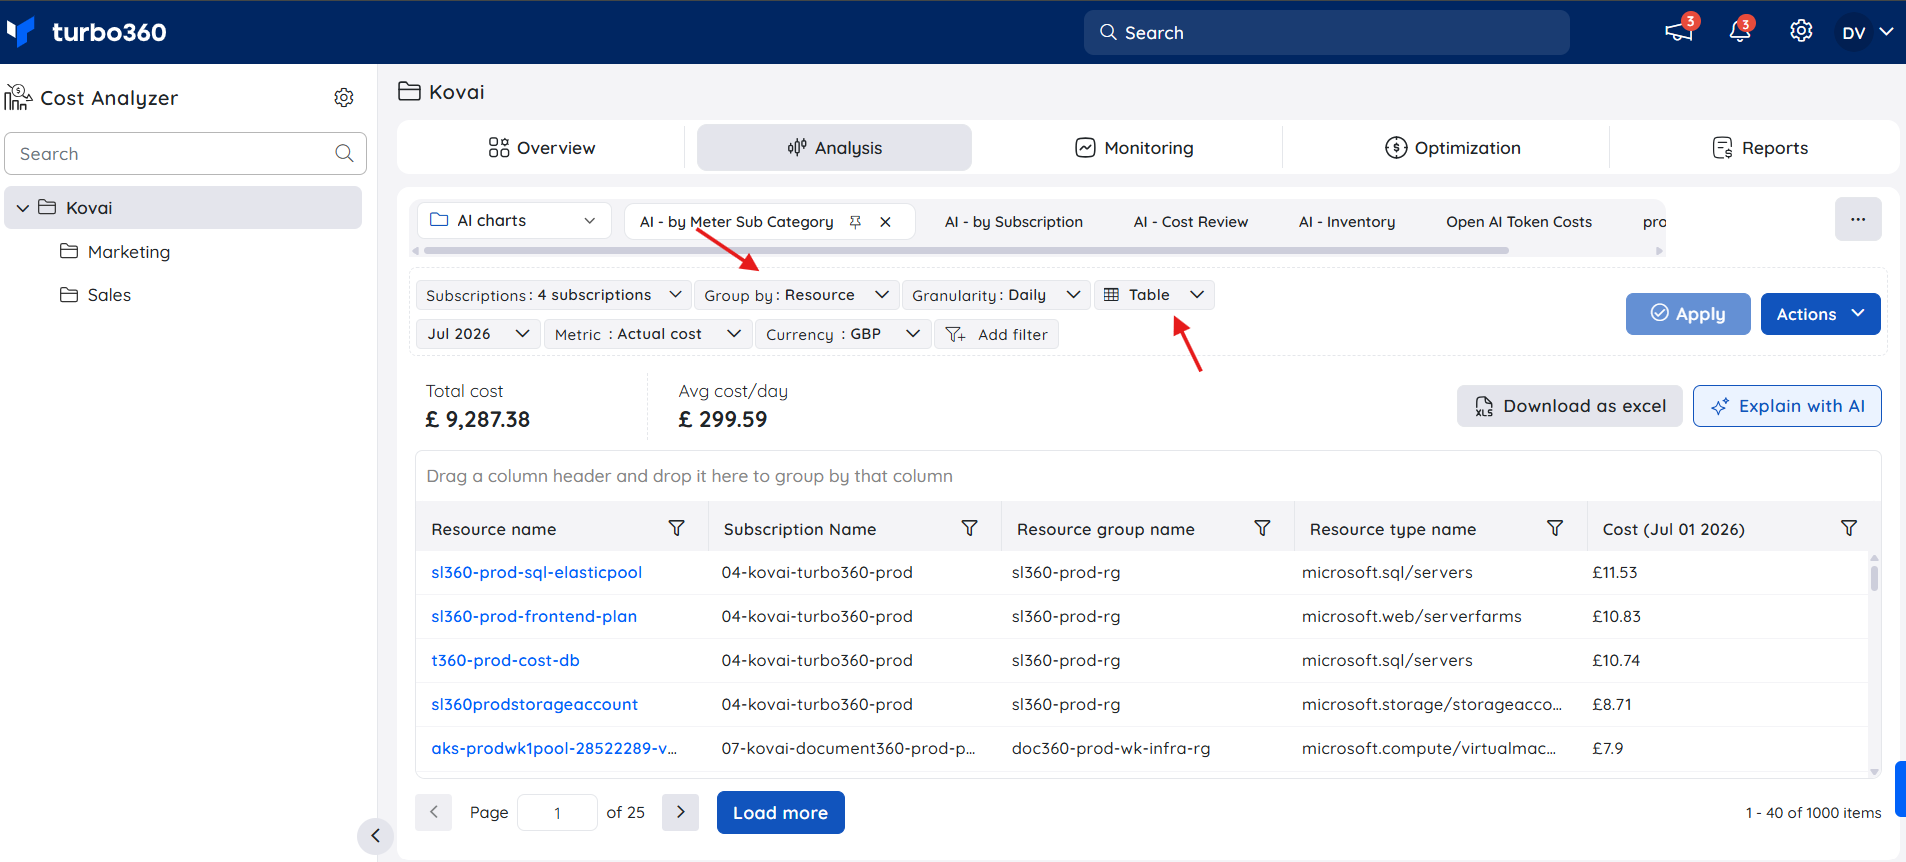Viewport: 1906px width, 862px height.
Task: Open Cost Analyzer settings gear
Action: coord(344,97)
